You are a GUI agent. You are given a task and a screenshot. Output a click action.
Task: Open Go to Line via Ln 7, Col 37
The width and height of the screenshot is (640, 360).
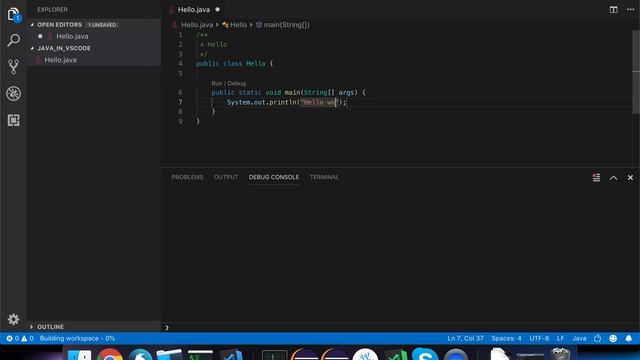click(x=465, y=338)
